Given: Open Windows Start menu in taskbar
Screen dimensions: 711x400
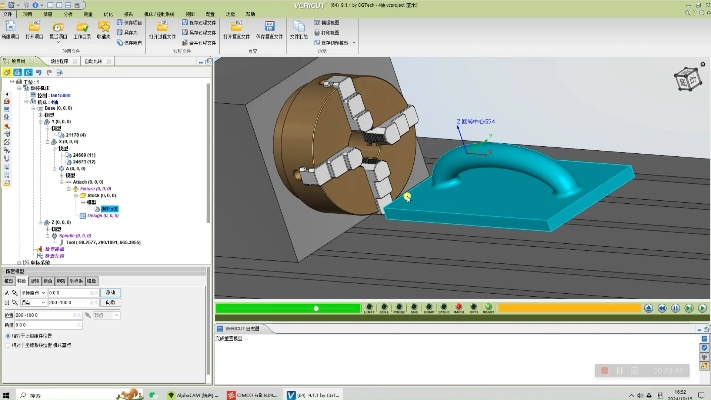Looking at the screenshot, I should click(8, 394).
